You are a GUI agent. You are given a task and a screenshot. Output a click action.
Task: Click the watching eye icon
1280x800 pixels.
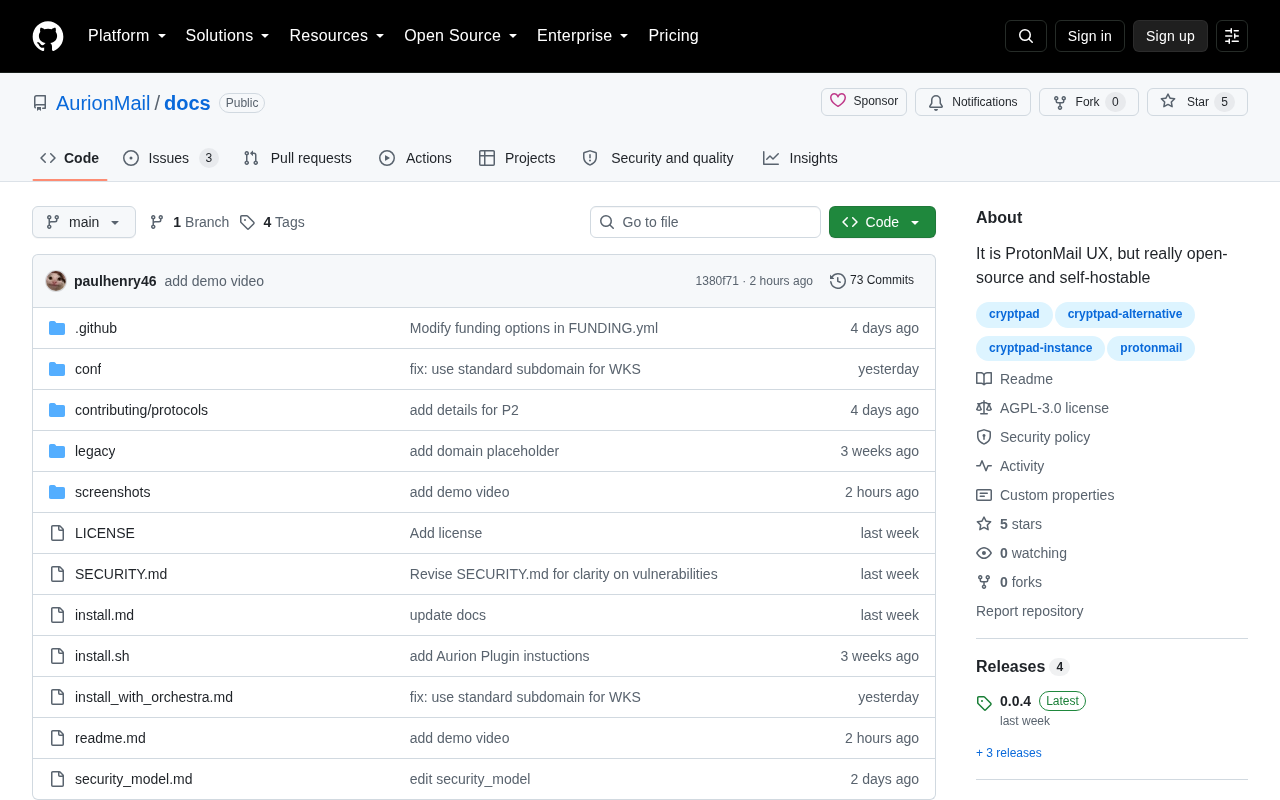(984, 553)
